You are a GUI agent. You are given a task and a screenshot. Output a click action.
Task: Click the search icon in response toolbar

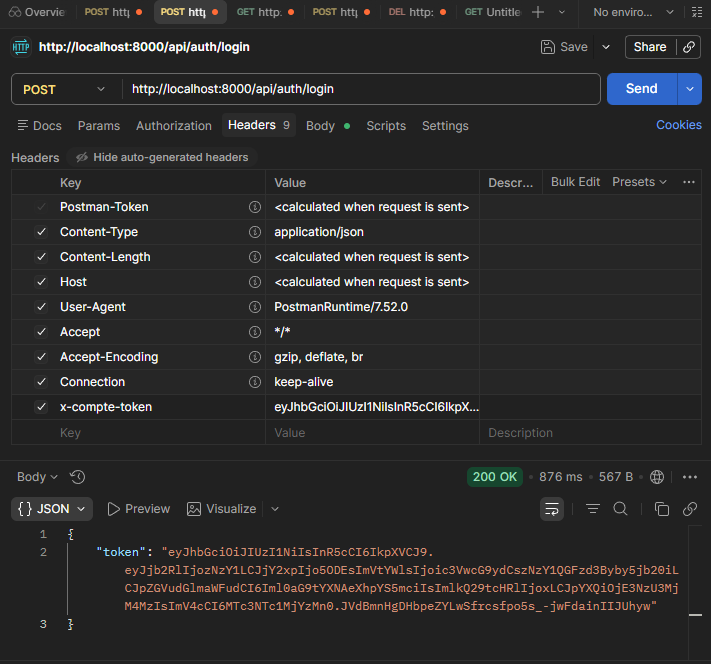pos(620,509)
